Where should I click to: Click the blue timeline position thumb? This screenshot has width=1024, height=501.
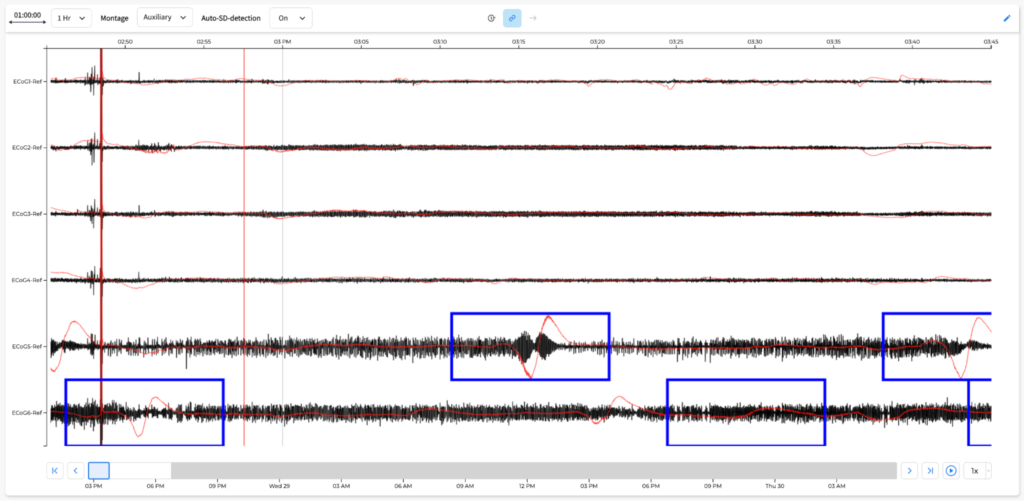(99, 470)
